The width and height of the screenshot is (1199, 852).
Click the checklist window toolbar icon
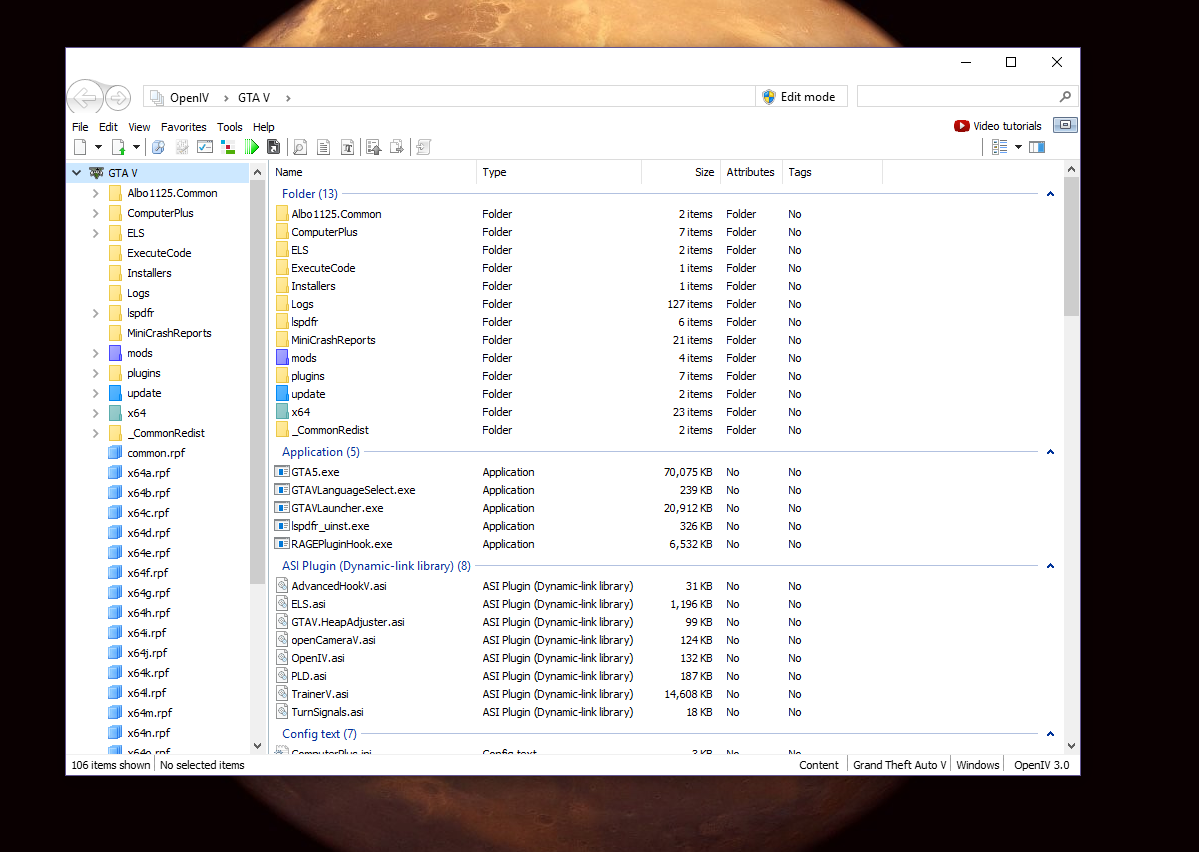pos(205,147)
